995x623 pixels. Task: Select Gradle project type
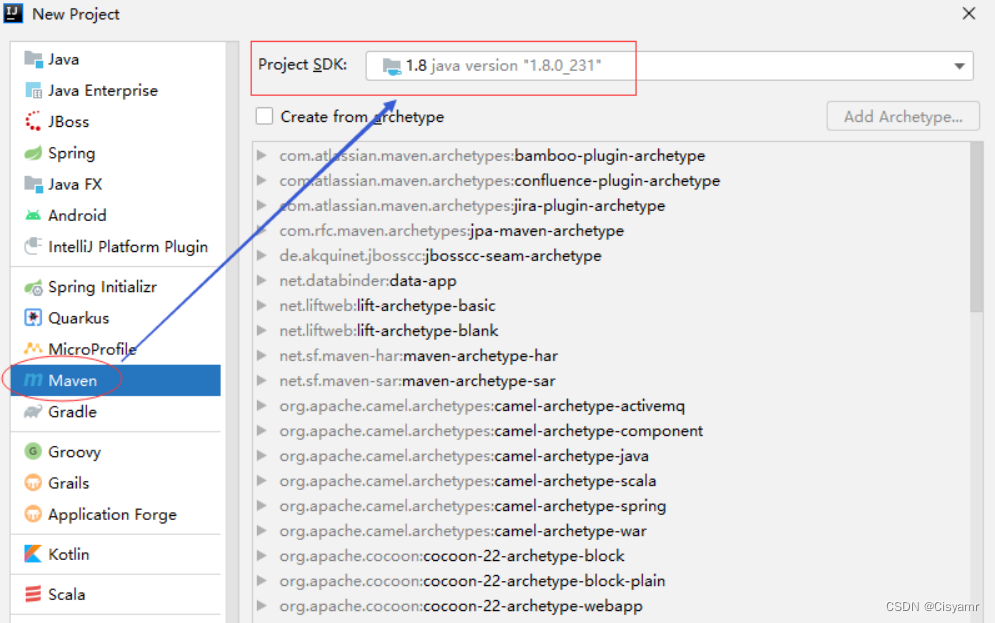click(x=115, y=412)
